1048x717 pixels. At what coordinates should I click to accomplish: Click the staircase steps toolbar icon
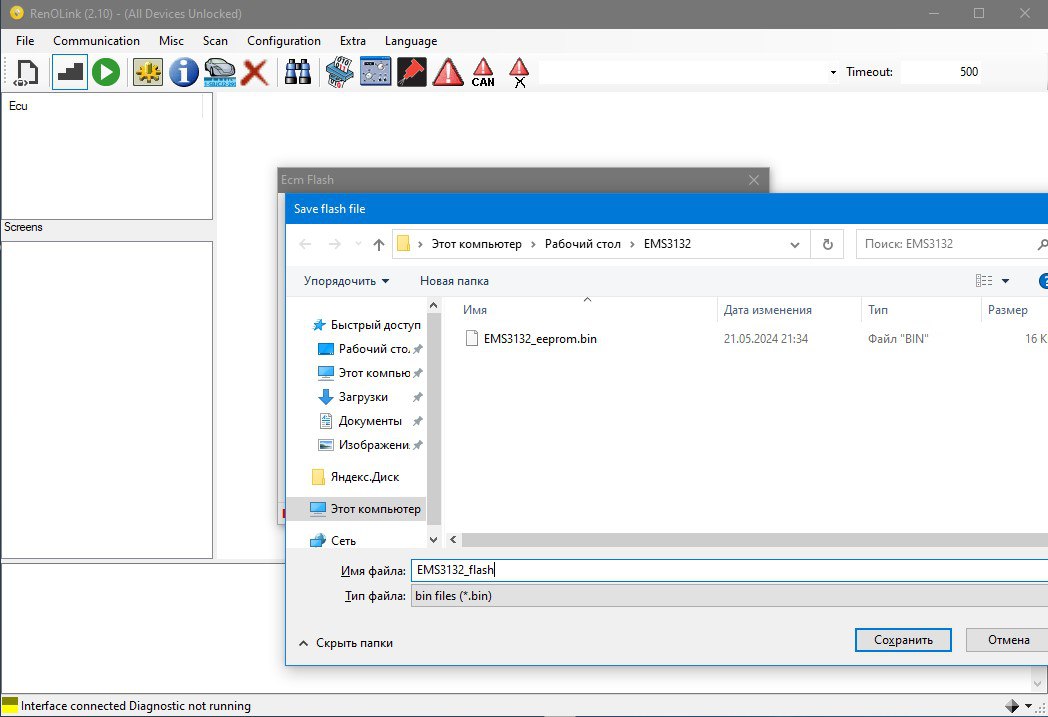pyautogui.click(x=69, y=72)
